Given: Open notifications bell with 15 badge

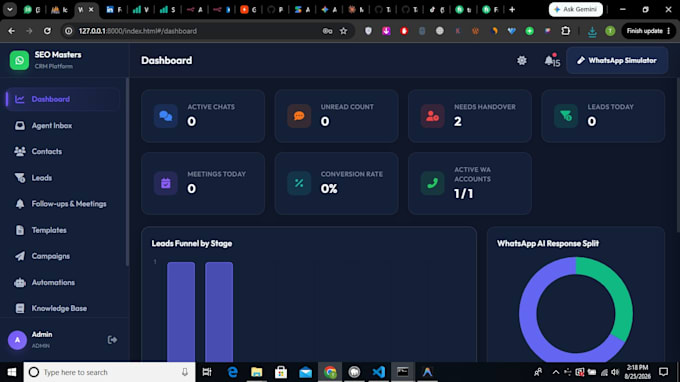Looking at the screenshot, I should [551, 61].
